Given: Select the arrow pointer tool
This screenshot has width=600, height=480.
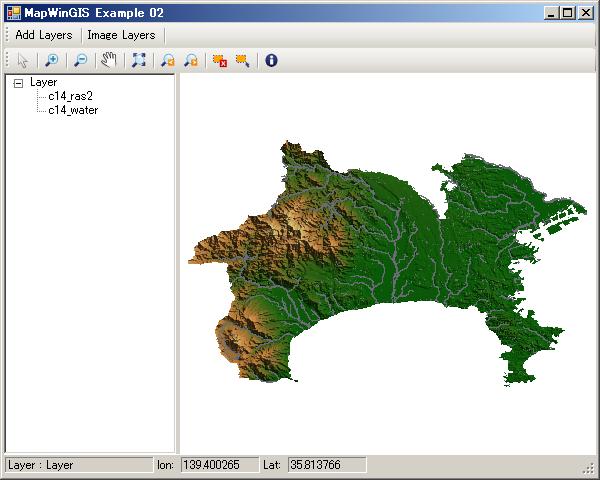Looking at the screenshot, I should 23,60.
